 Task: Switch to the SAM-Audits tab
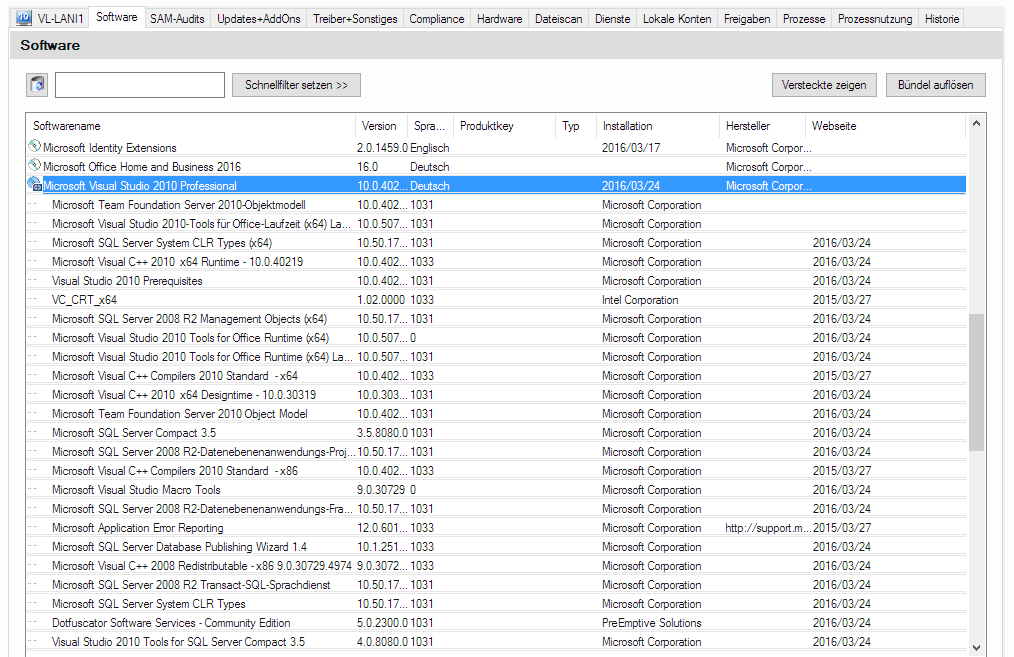(177, 19)
